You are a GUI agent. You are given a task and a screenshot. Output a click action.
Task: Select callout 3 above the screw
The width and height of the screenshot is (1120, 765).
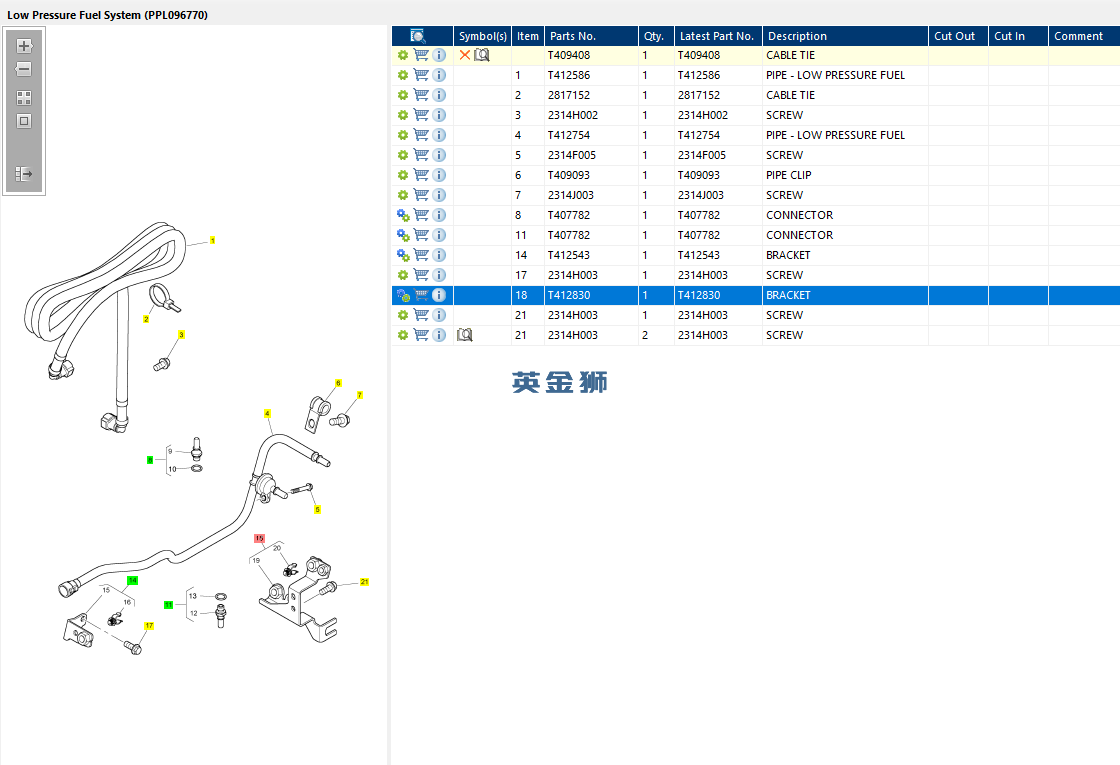click(181, 334)
